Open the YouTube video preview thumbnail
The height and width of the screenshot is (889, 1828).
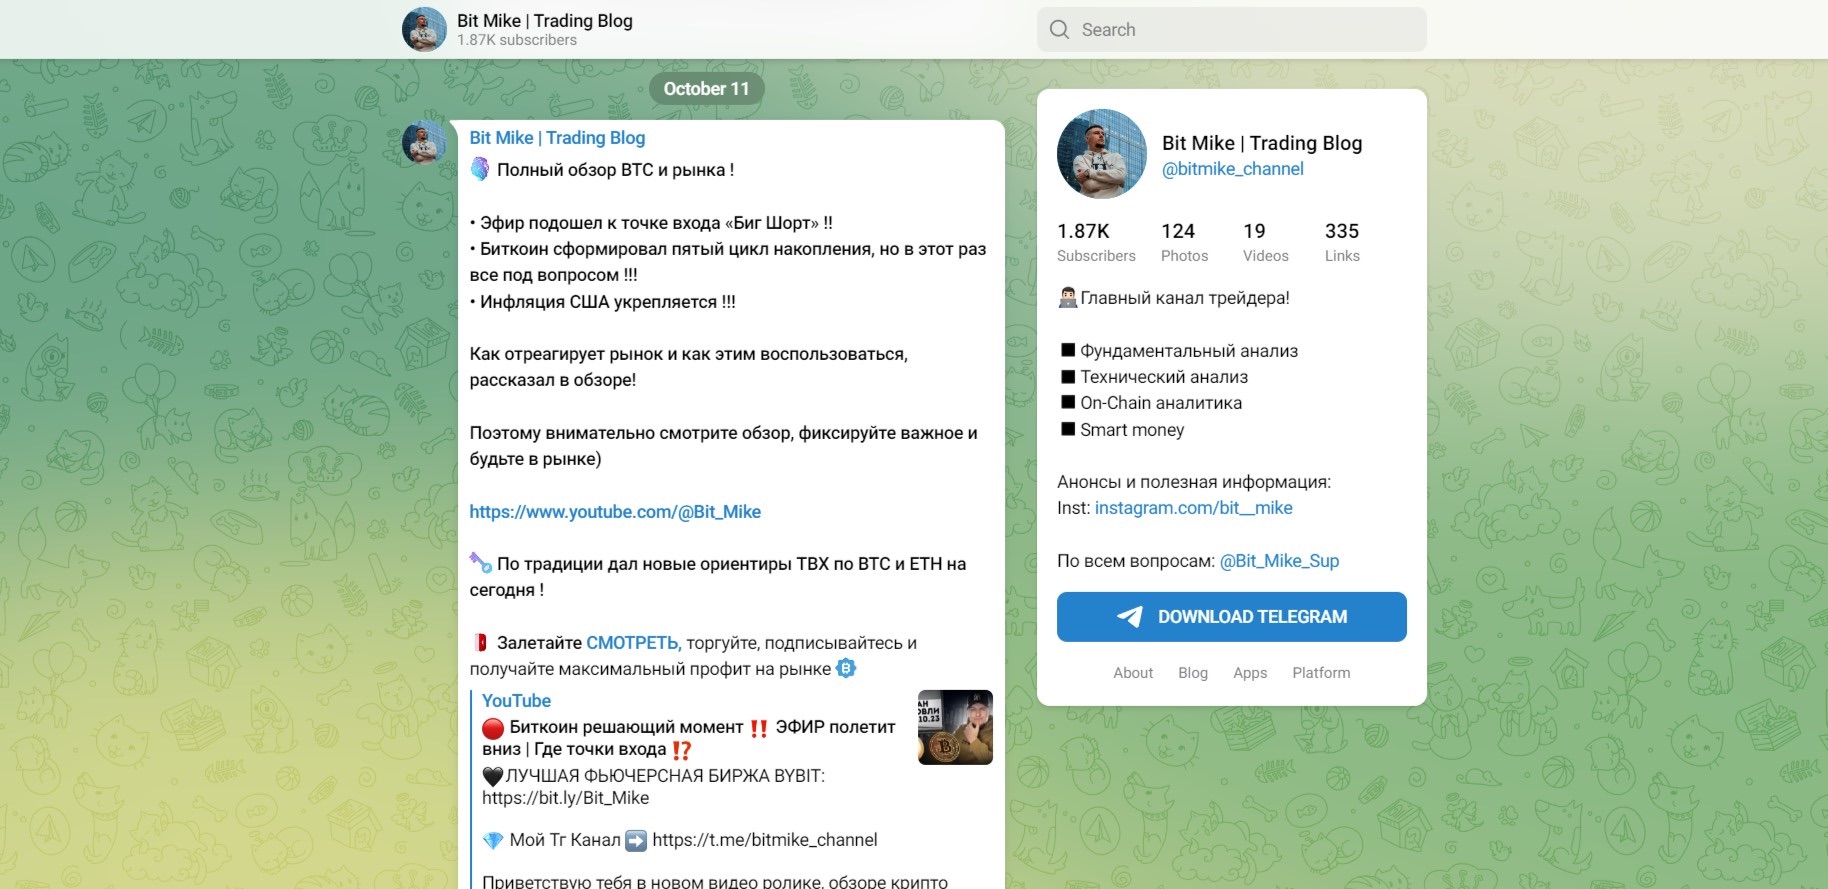pos(955,727)
